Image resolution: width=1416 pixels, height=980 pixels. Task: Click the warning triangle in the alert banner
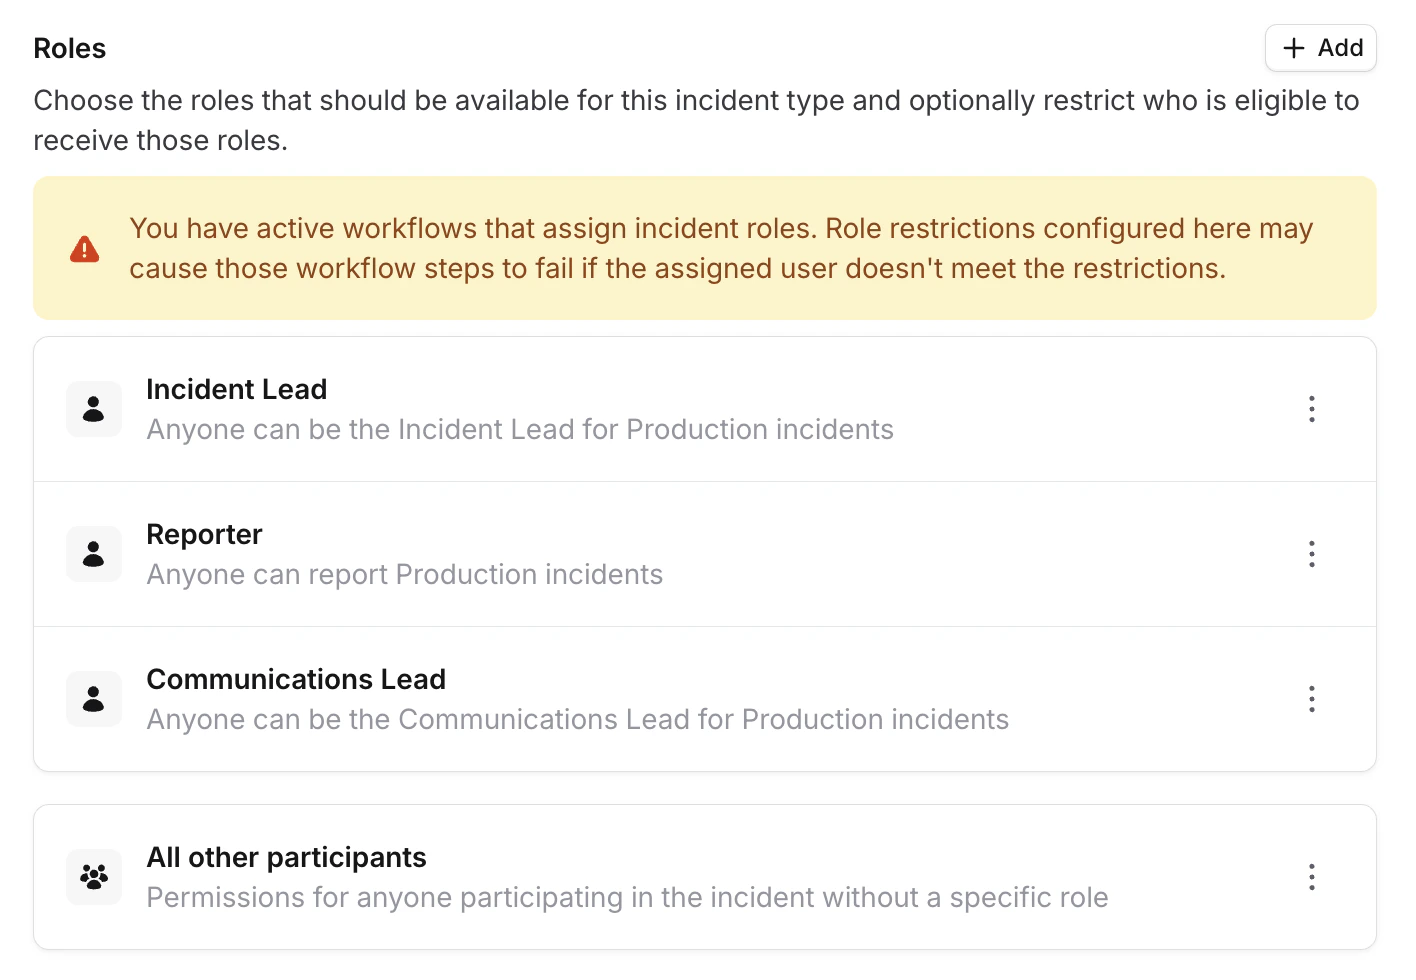pyautogui.click(x=85, y=248)
